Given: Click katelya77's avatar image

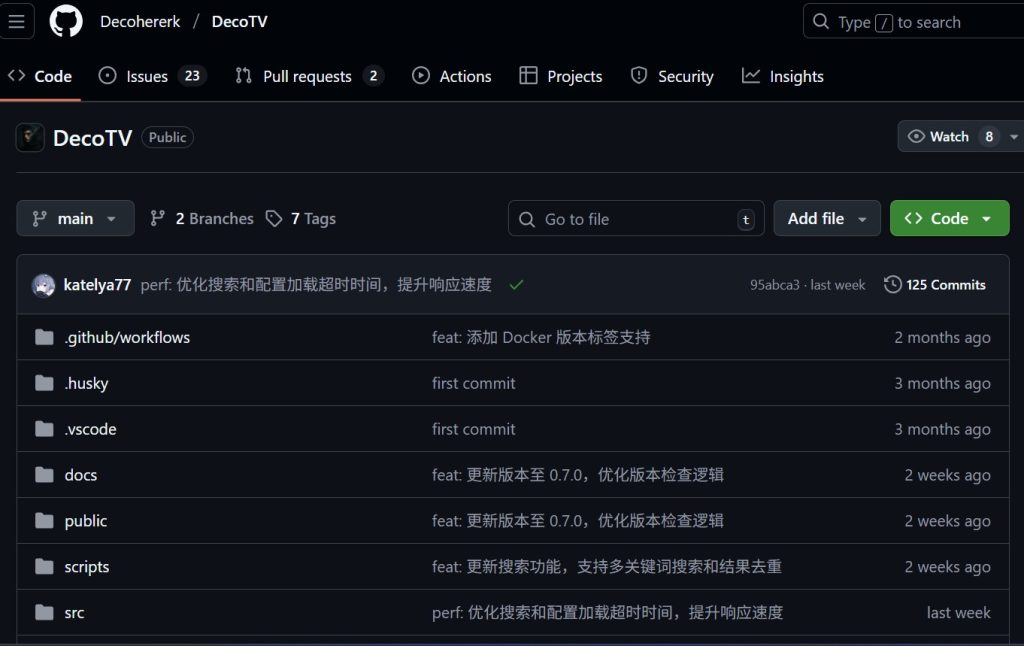Looking at the screenshot, I should click(x=44, y=285).
